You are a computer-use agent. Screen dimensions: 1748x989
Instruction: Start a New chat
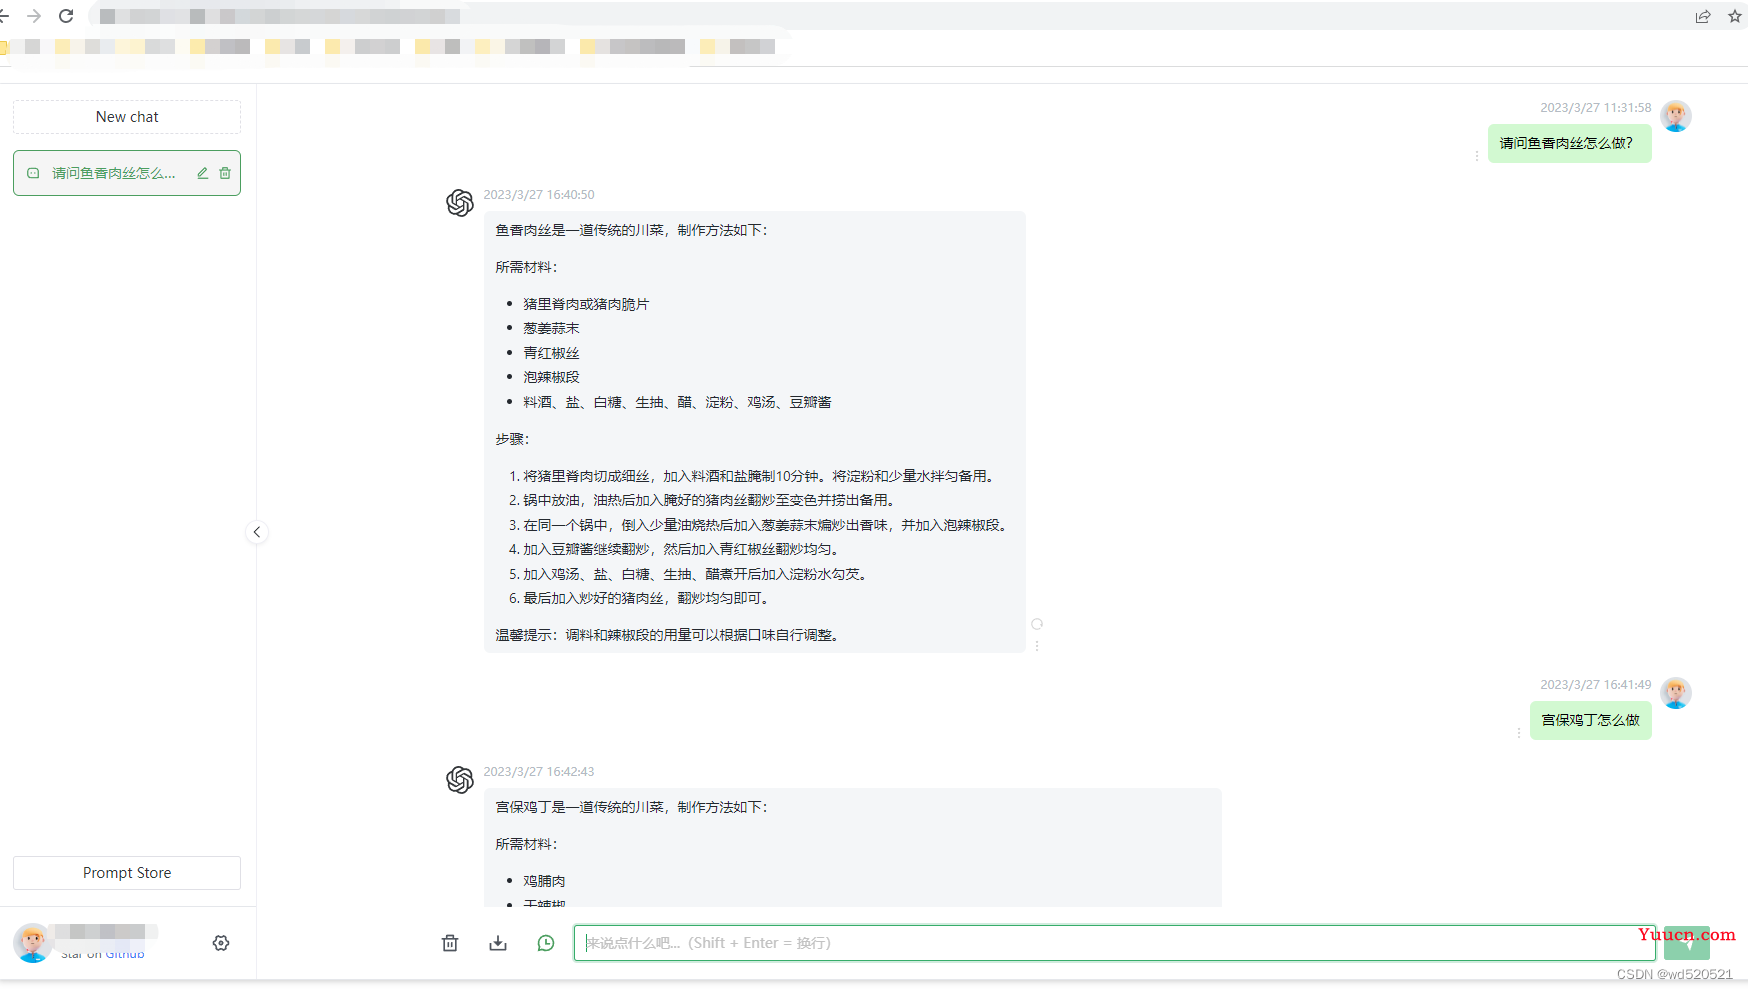pos(127,117)
